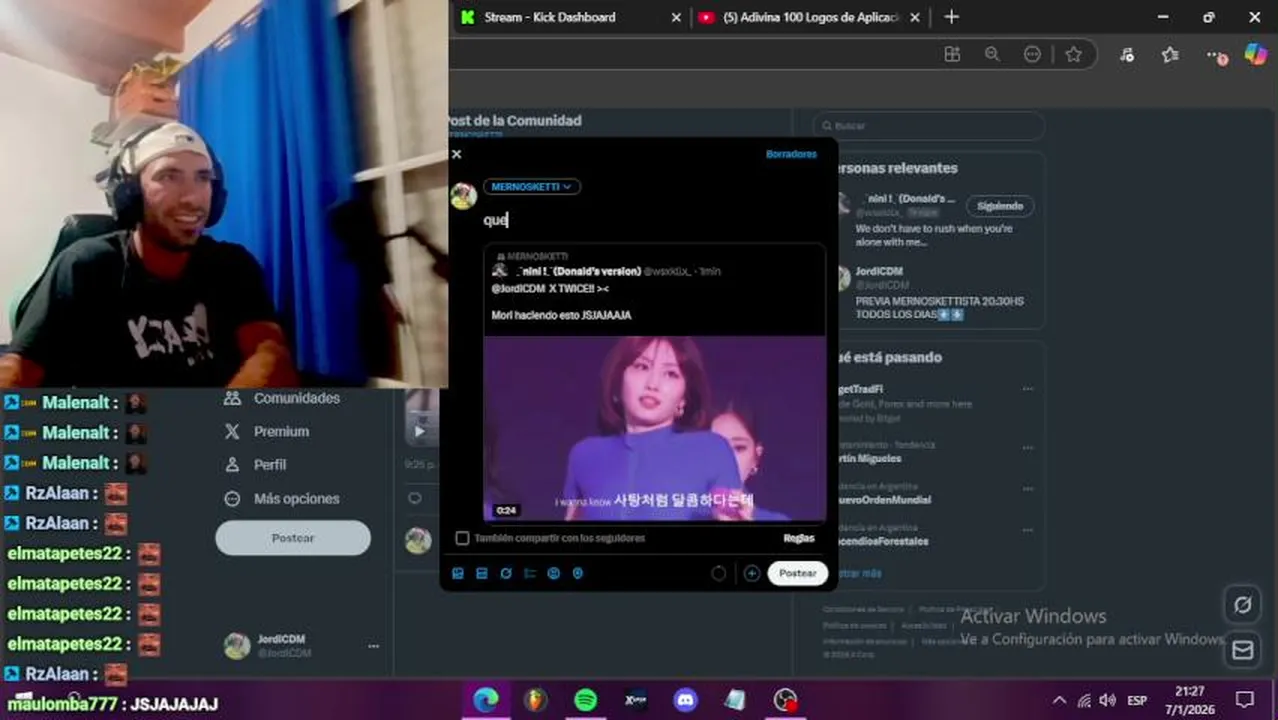Open the apps icon in address bar
Screen dimensions: 1278x720
pos(952,54)
